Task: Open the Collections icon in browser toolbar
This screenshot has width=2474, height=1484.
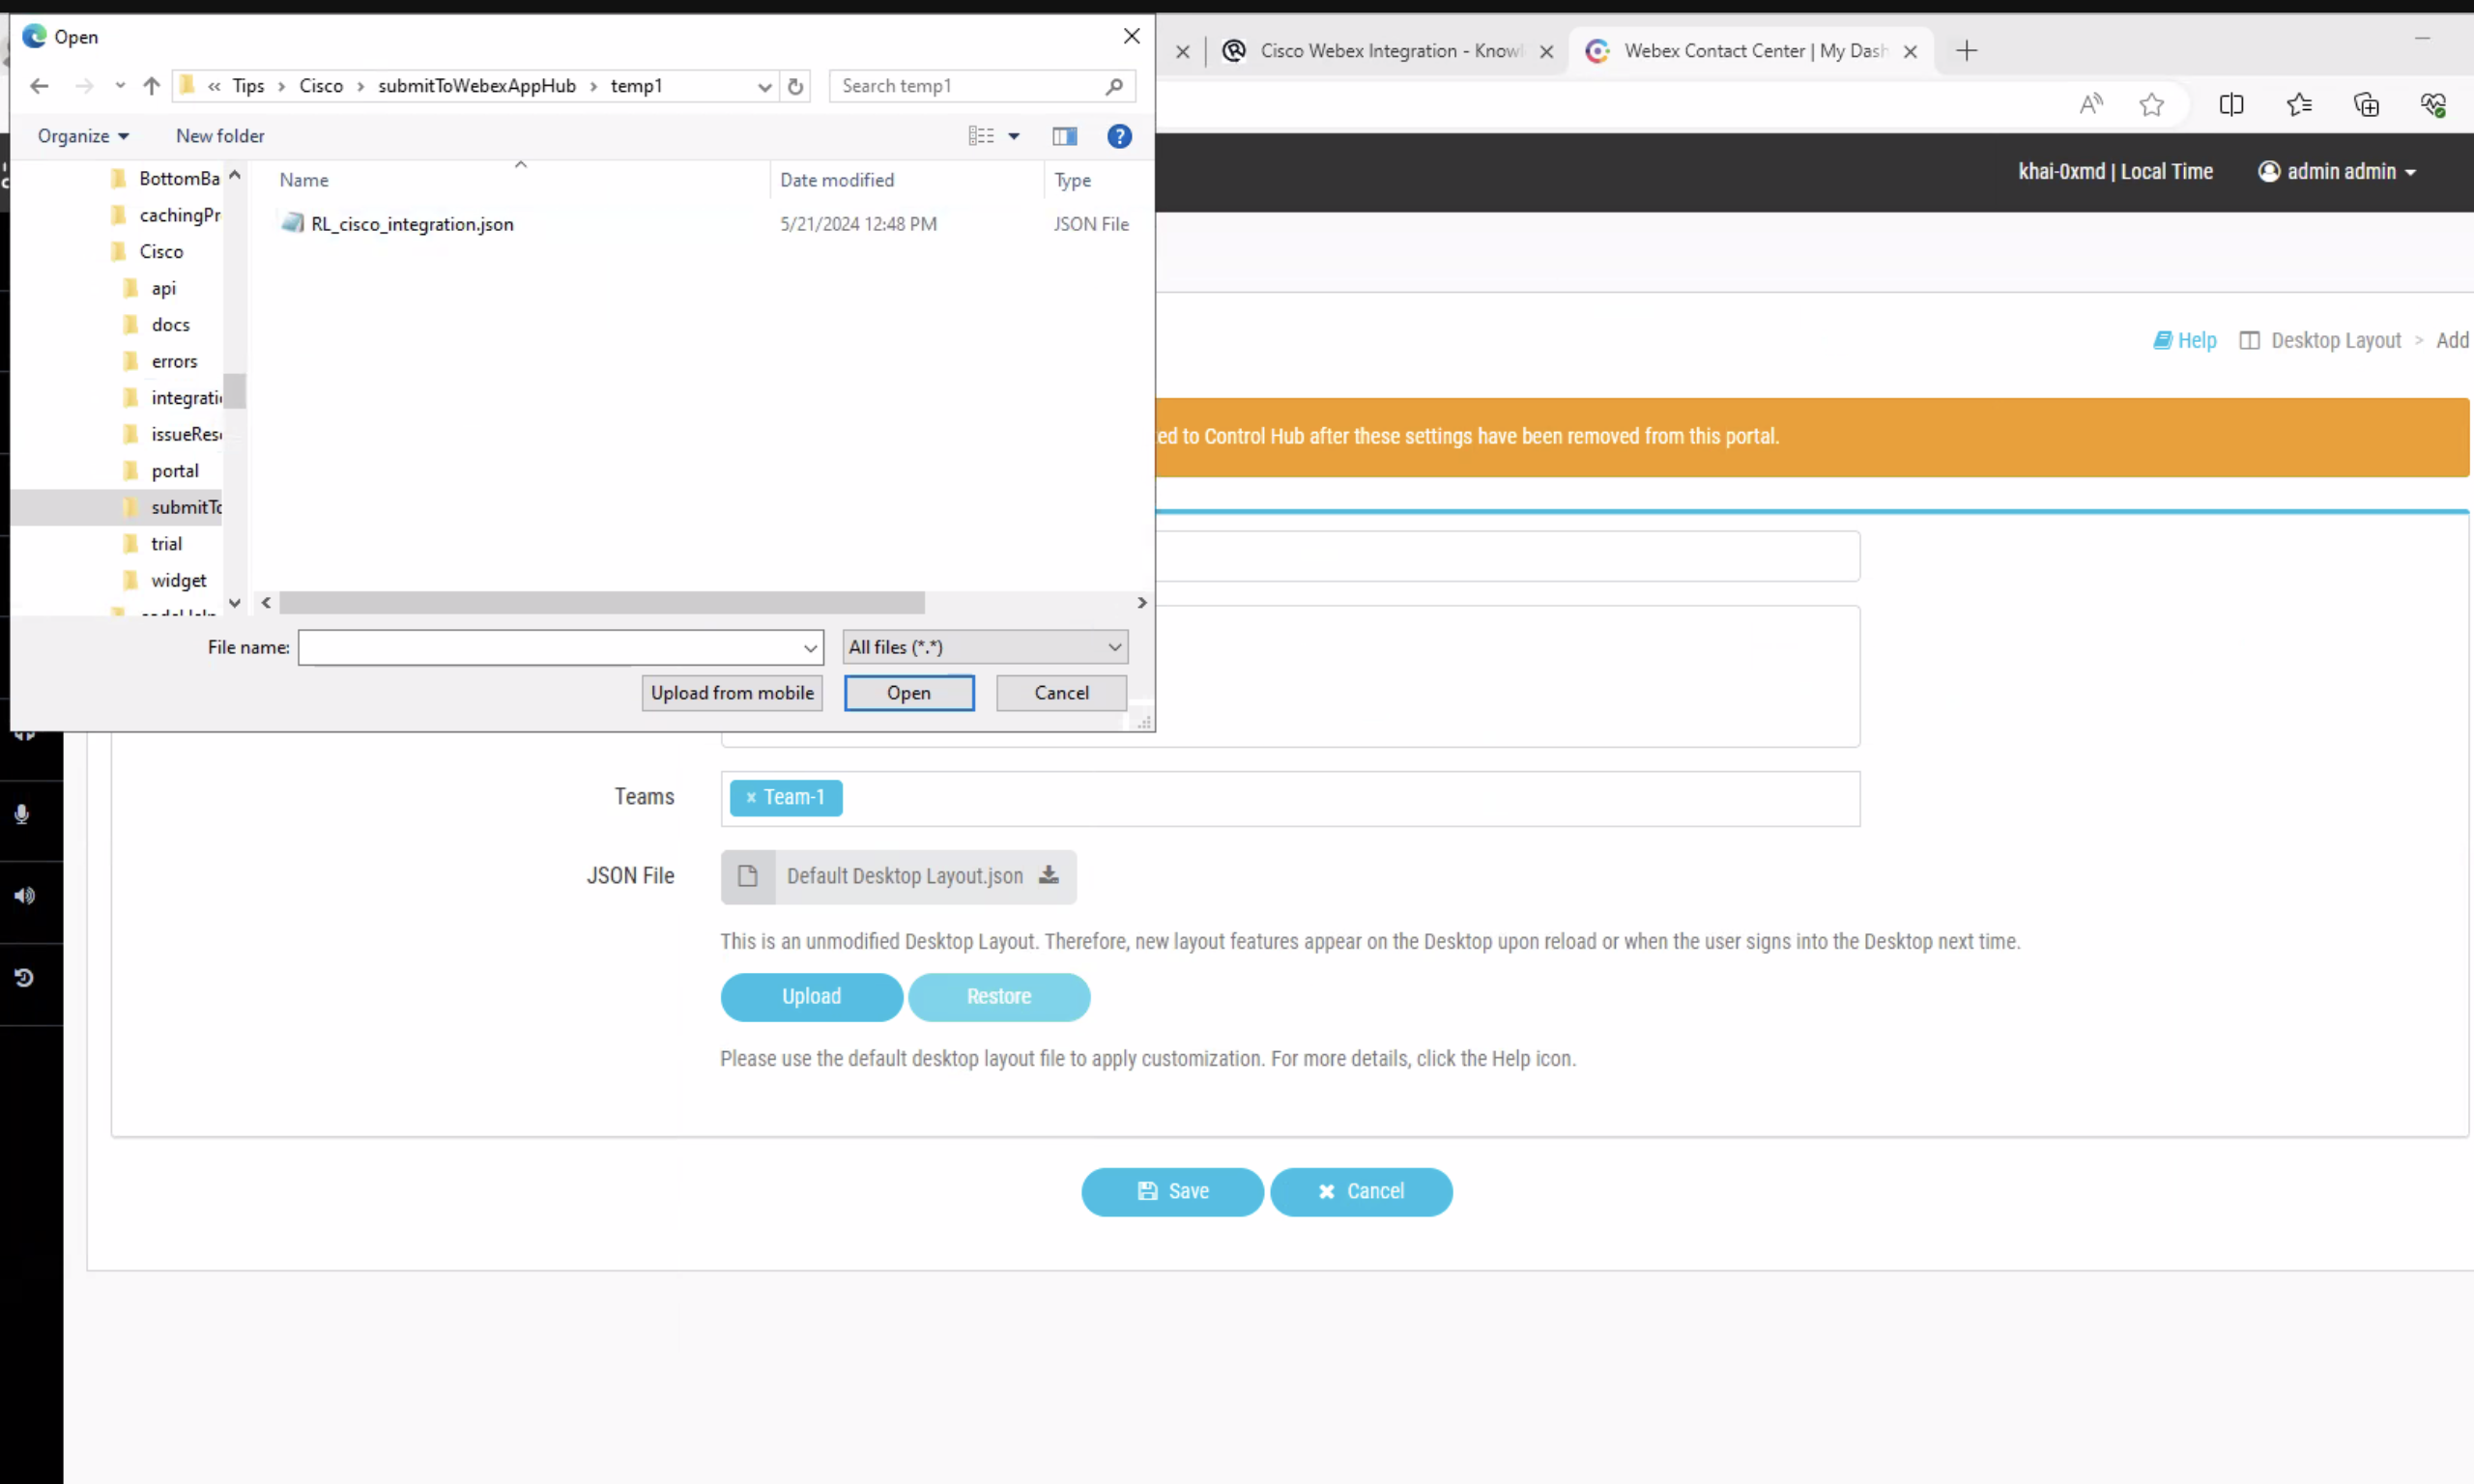Action: click(x=2367, y=104)
